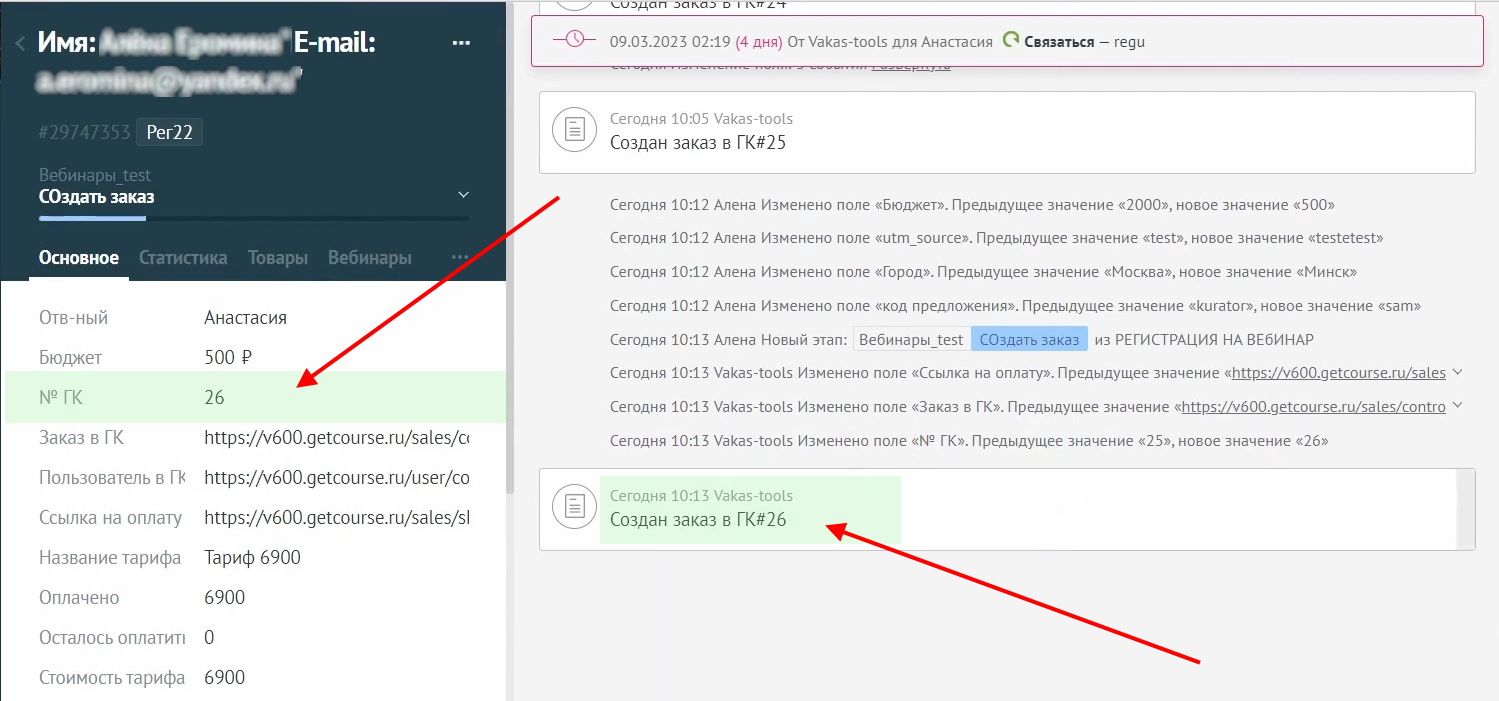Open the Товары tab
The height and width of the screenshot is (701, 1499).
pyautogui.click(x=277, y=258)
